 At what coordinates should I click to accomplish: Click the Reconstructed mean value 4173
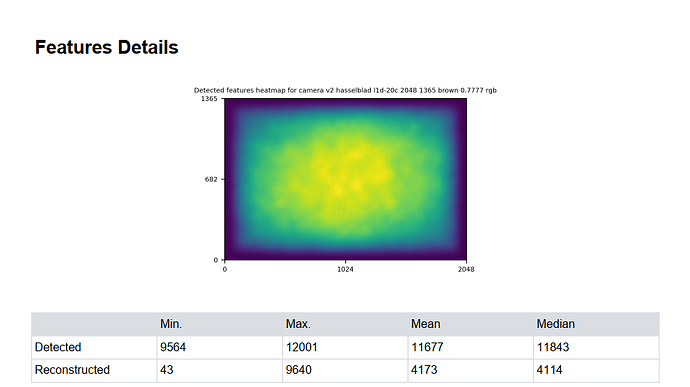(424, 370)
